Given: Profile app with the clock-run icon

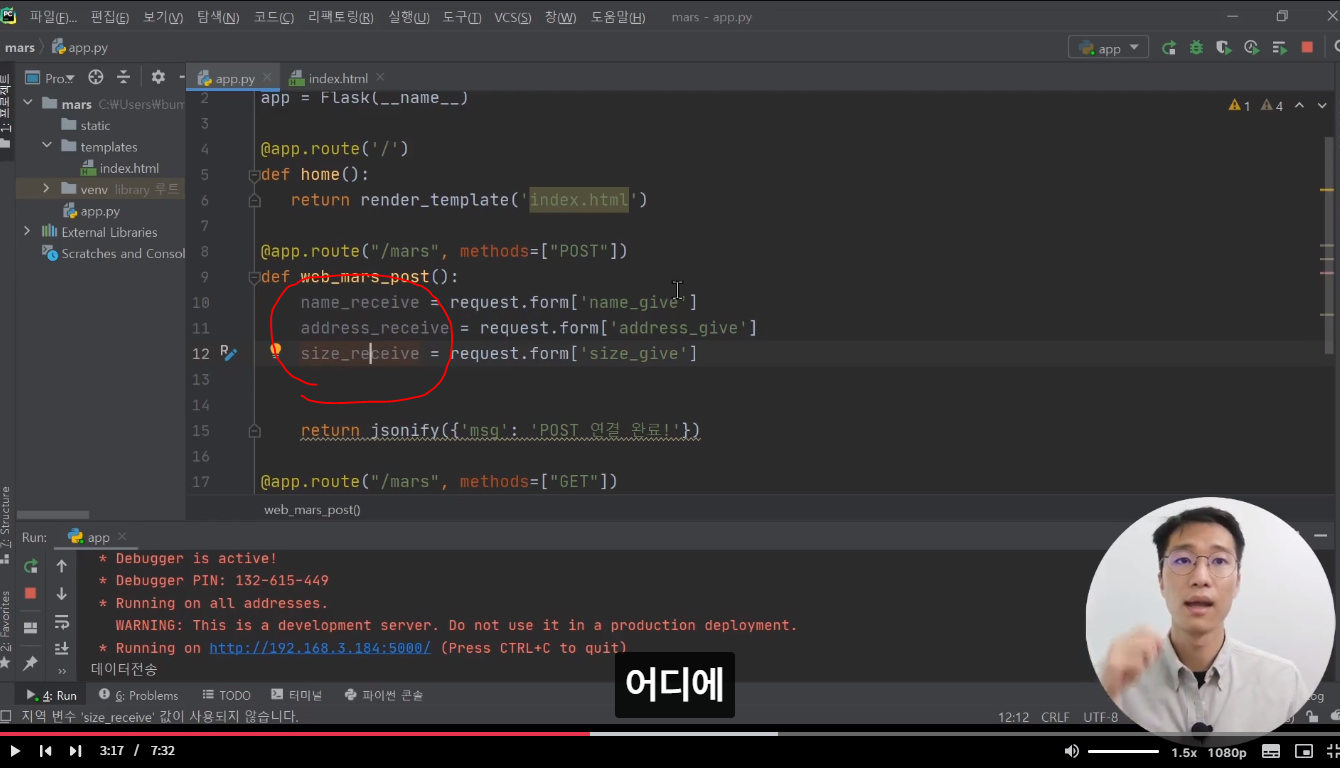Looking at the screenshot, I should (1251, 48).
